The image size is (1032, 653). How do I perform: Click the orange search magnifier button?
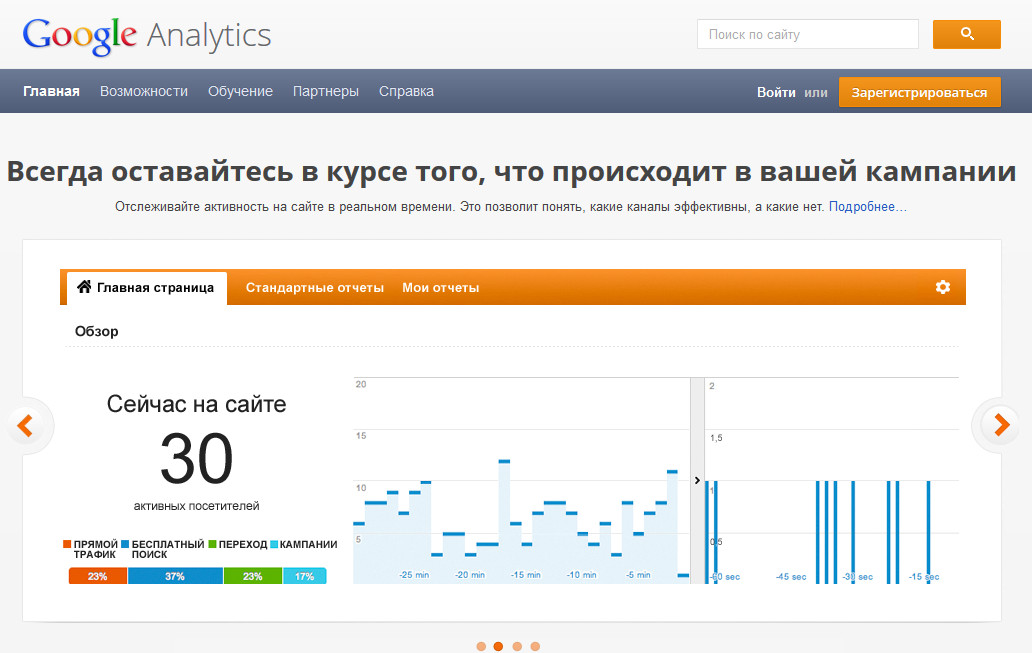pyautogui.click(x=966, y=34)
